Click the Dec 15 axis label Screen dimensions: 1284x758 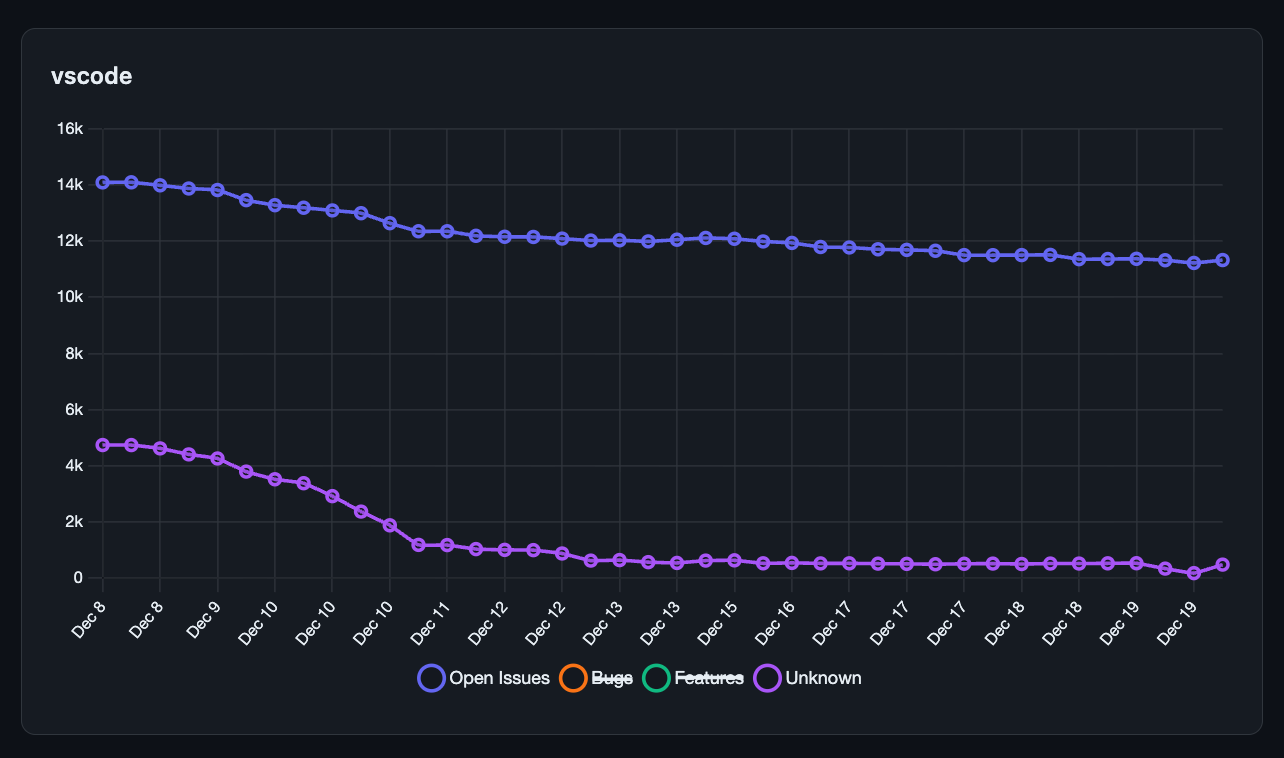coord(716,622)
